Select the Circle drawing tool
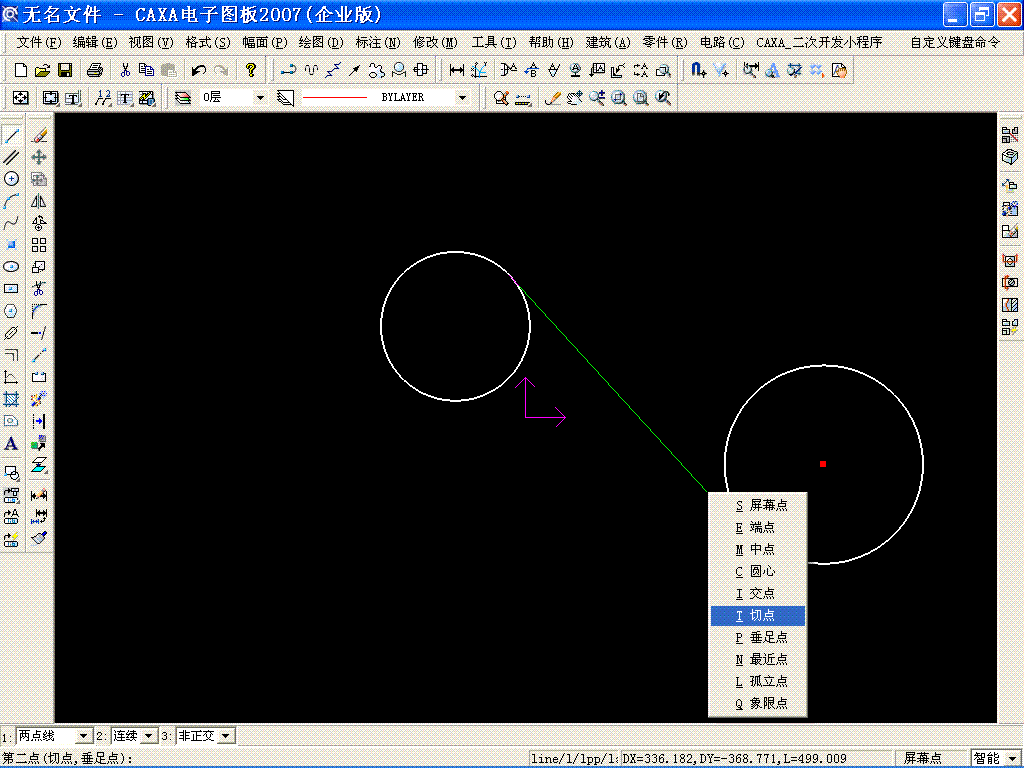Screen dimensions: 1024x768 [x=11, y=179]
